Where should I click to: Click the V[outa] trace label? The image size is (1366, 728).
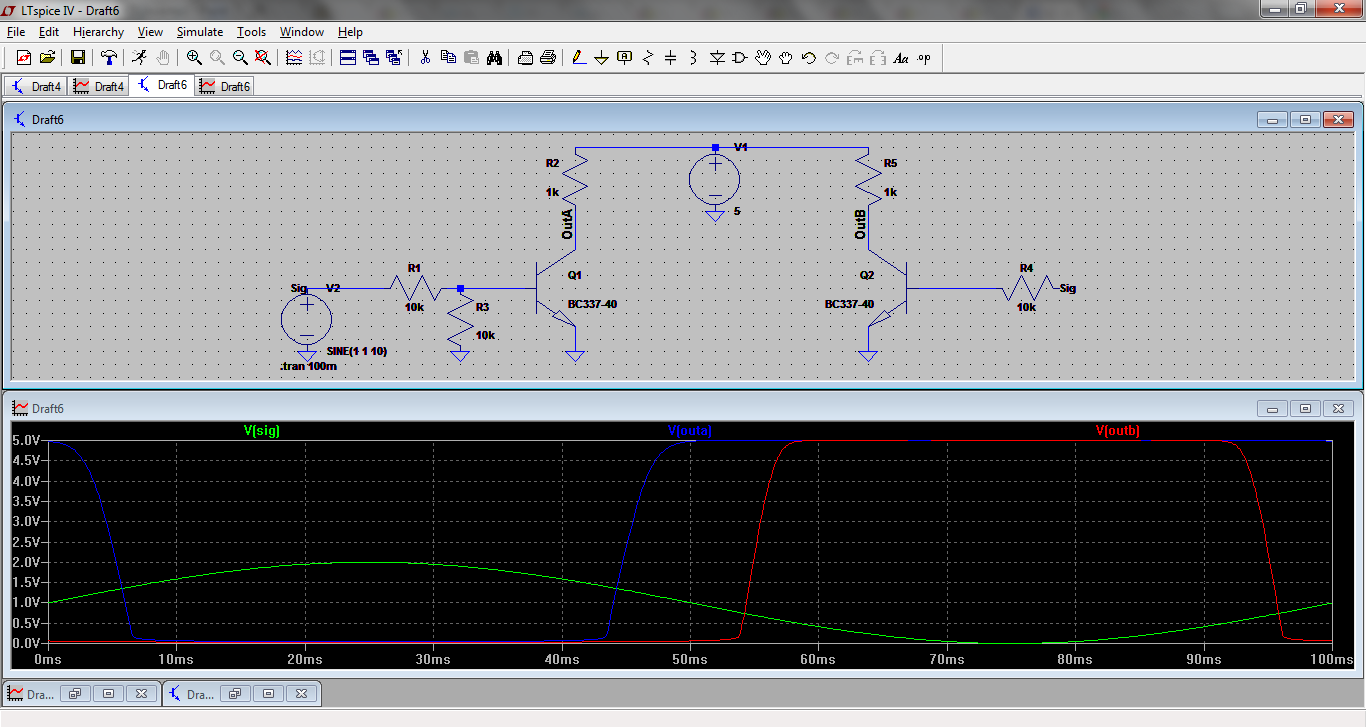(x=690, y=431)
